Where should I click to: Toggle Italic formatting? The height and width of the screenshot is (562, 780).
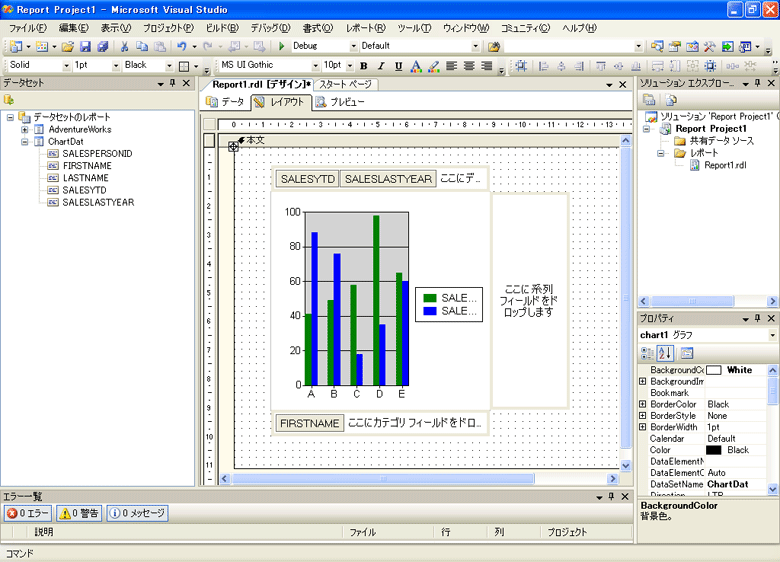click(381, 66)
